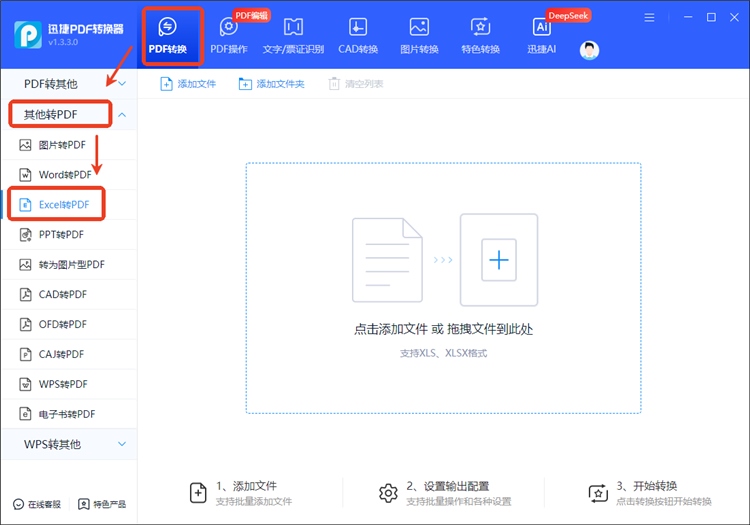This screenshot has width=750, height=525.
Task: Expand the WPS转其他 section chevron
Action: (122, 444)
